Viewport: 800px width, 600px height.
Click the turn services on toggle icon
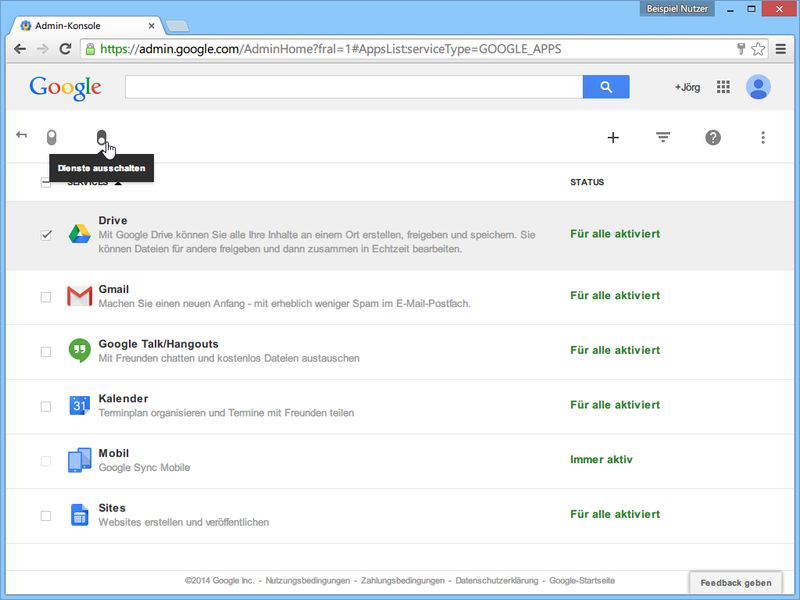tap(52, 137)
